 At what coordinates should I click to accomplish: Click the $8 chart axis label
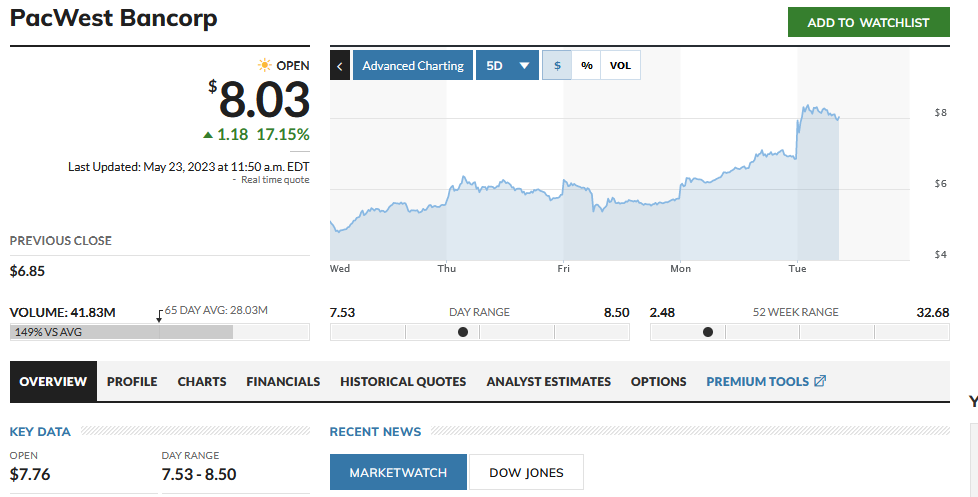(x=941, y=113)
